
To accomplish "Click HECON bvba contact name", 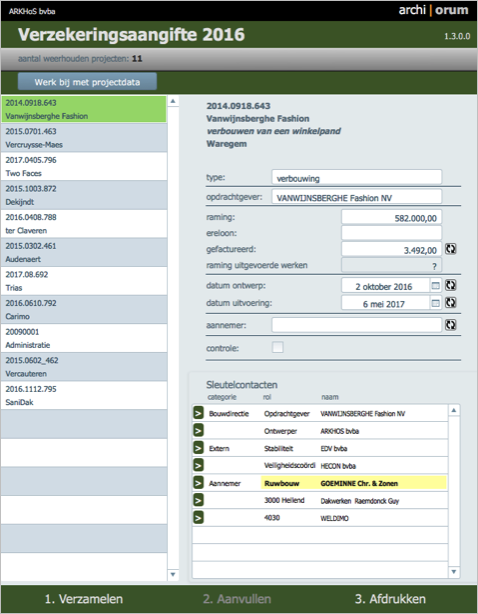I will pos(338,466).
